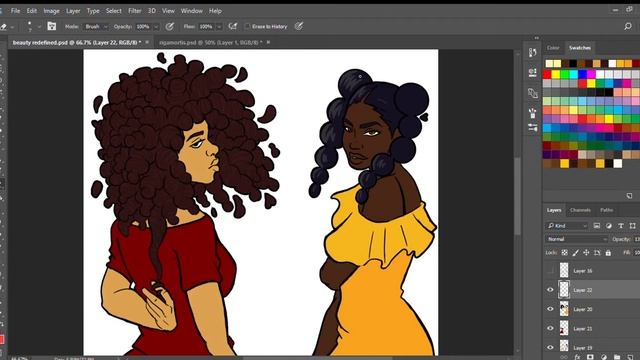Open the brush settings panel icon

(52, 27)
